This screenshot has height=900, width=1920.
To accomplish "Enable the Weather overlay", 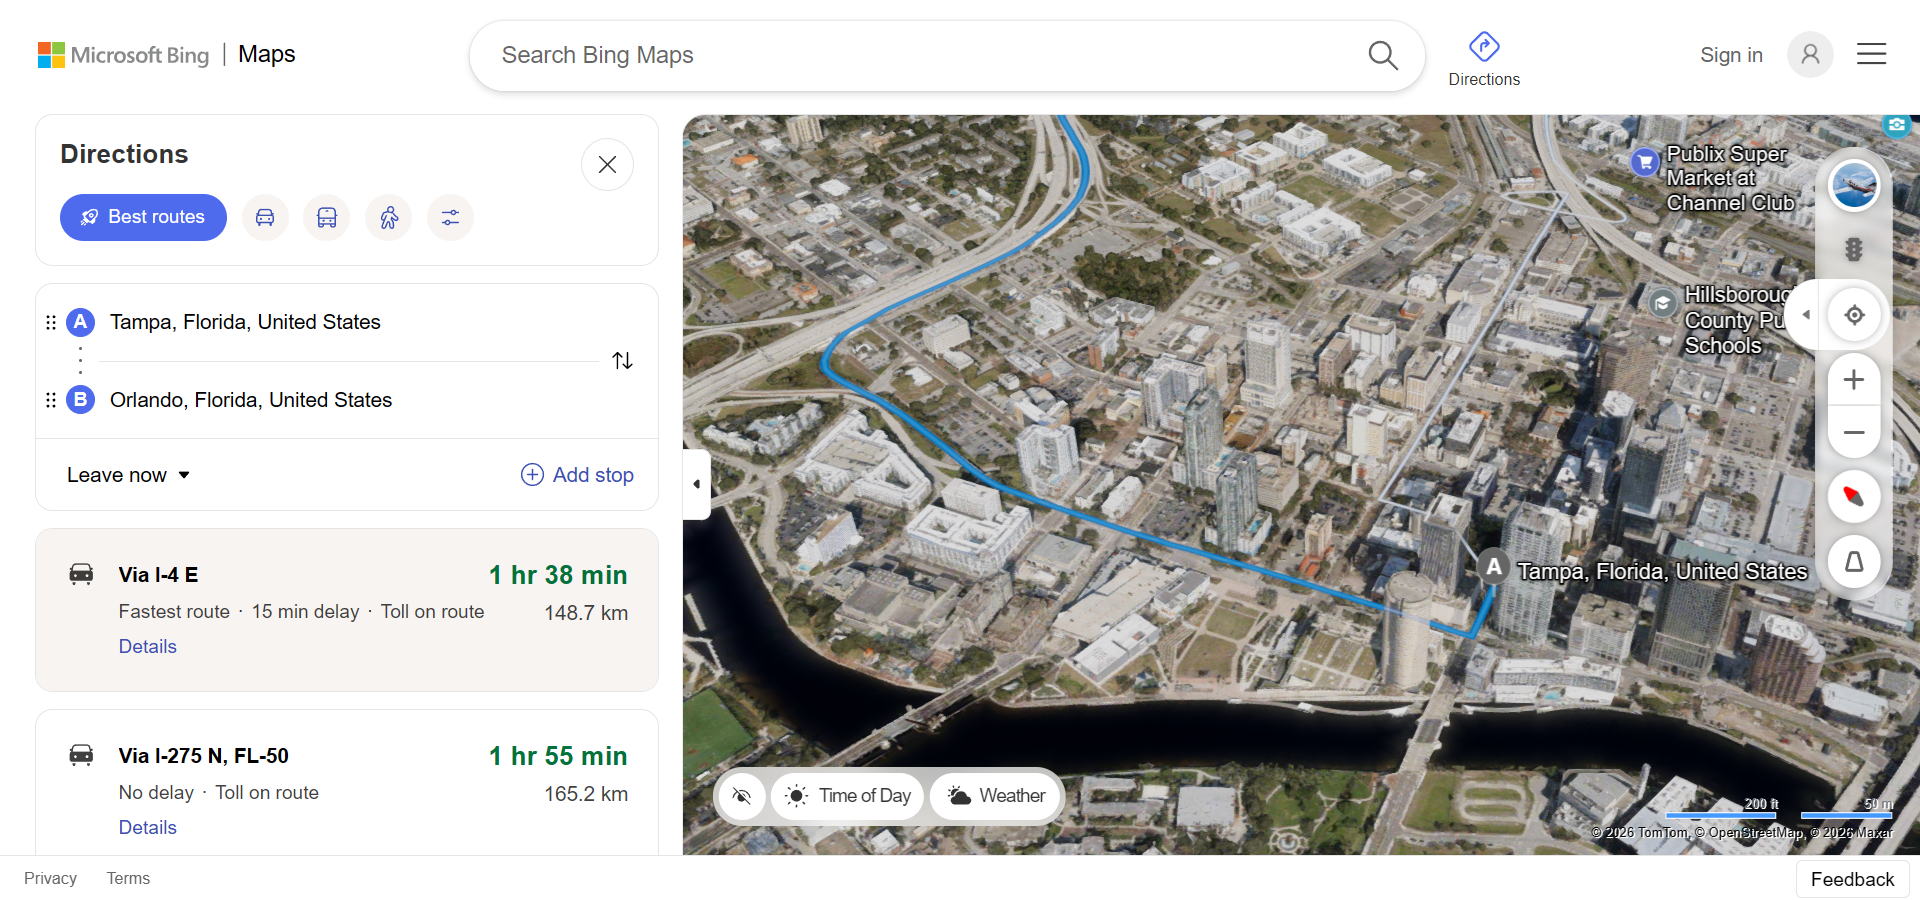I will click(x=996, y=796).
